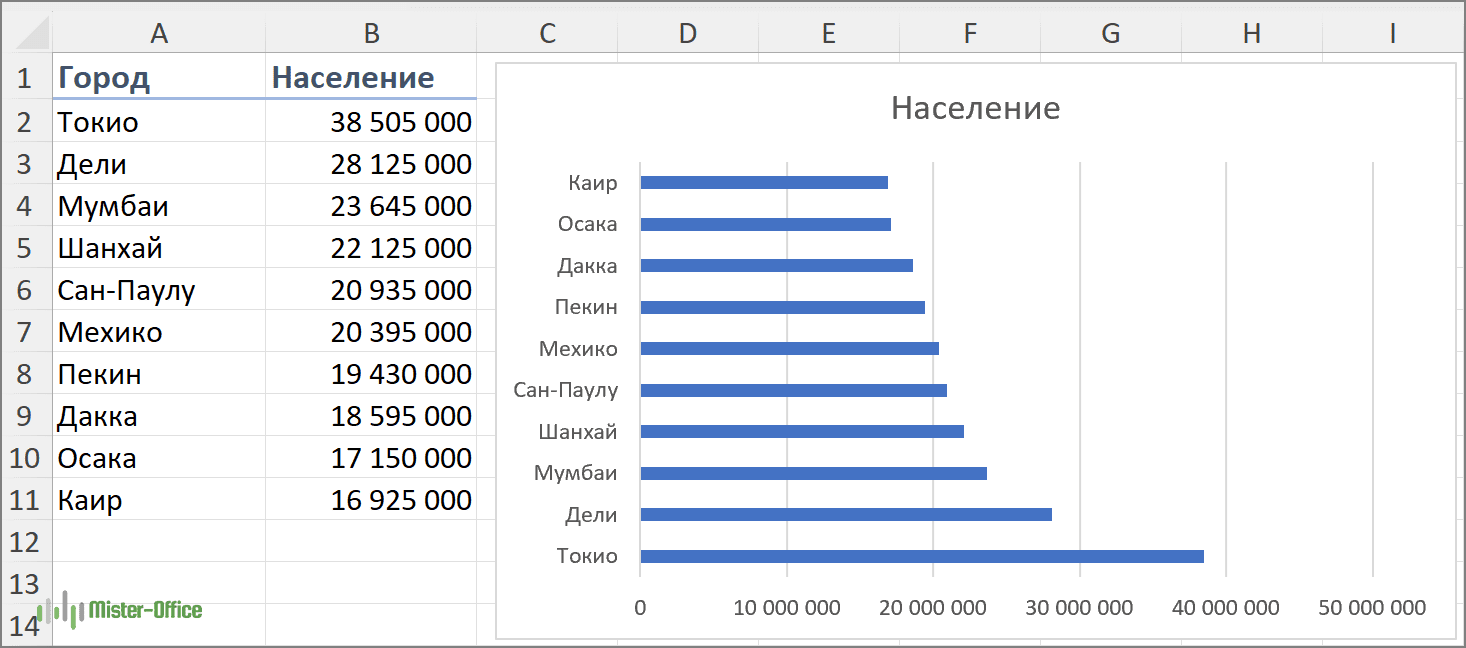Select column I header

click(1392, 33)
